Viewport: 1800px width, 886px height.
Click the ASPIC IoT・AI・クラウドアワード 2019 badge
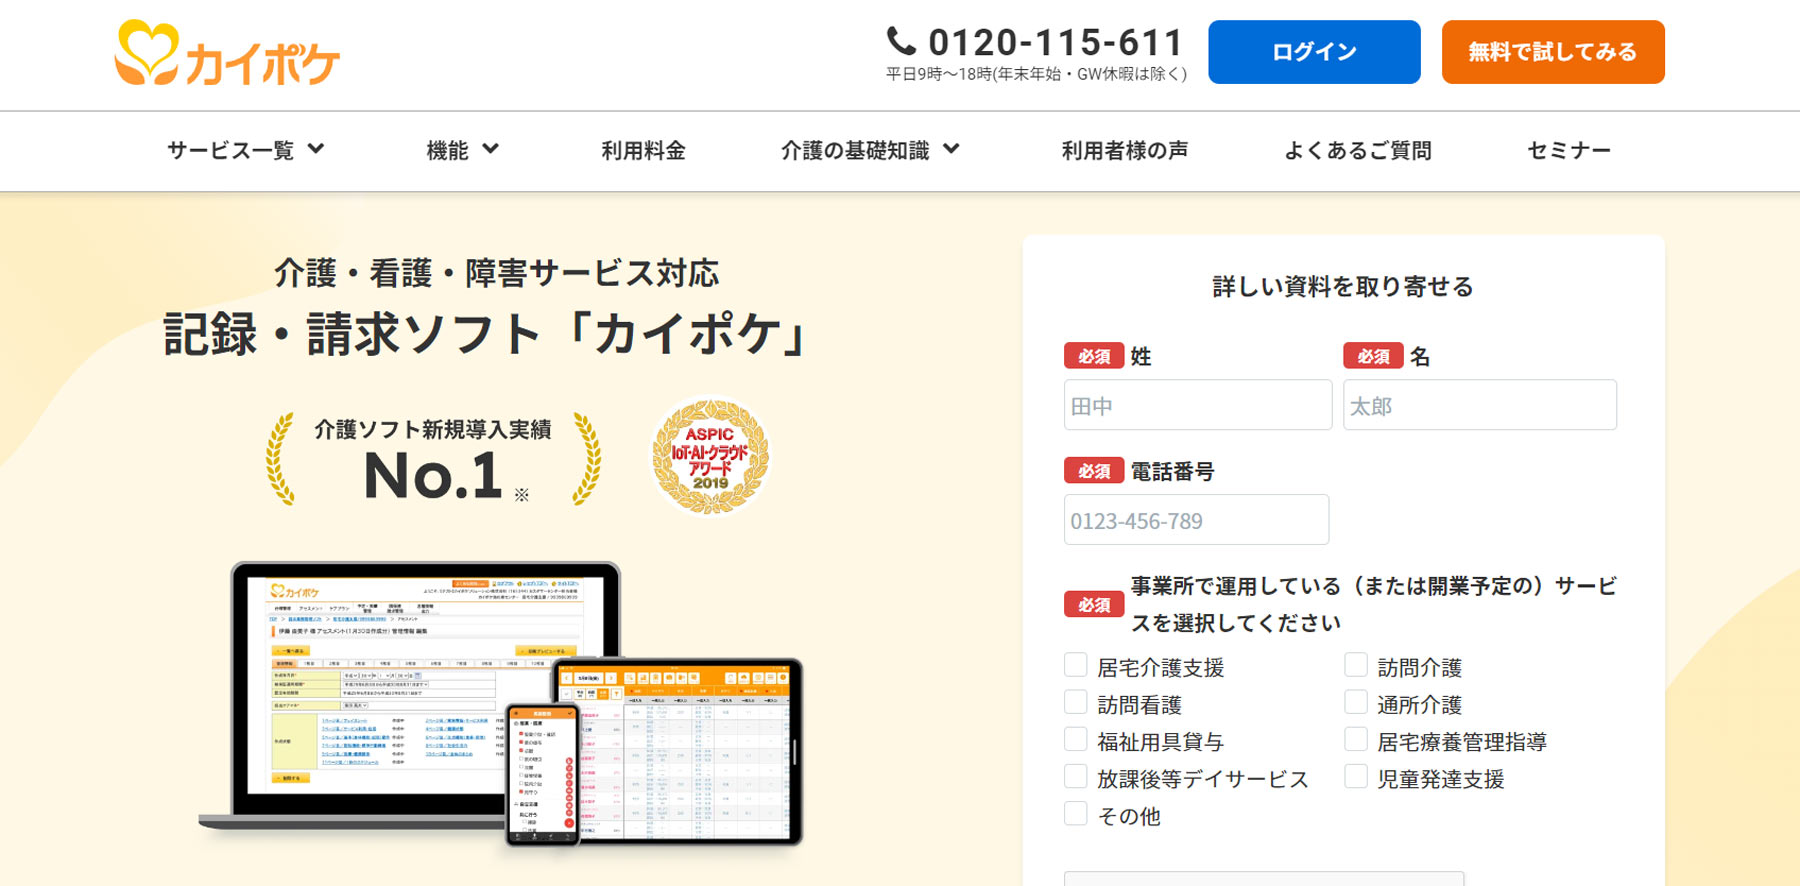710,456
